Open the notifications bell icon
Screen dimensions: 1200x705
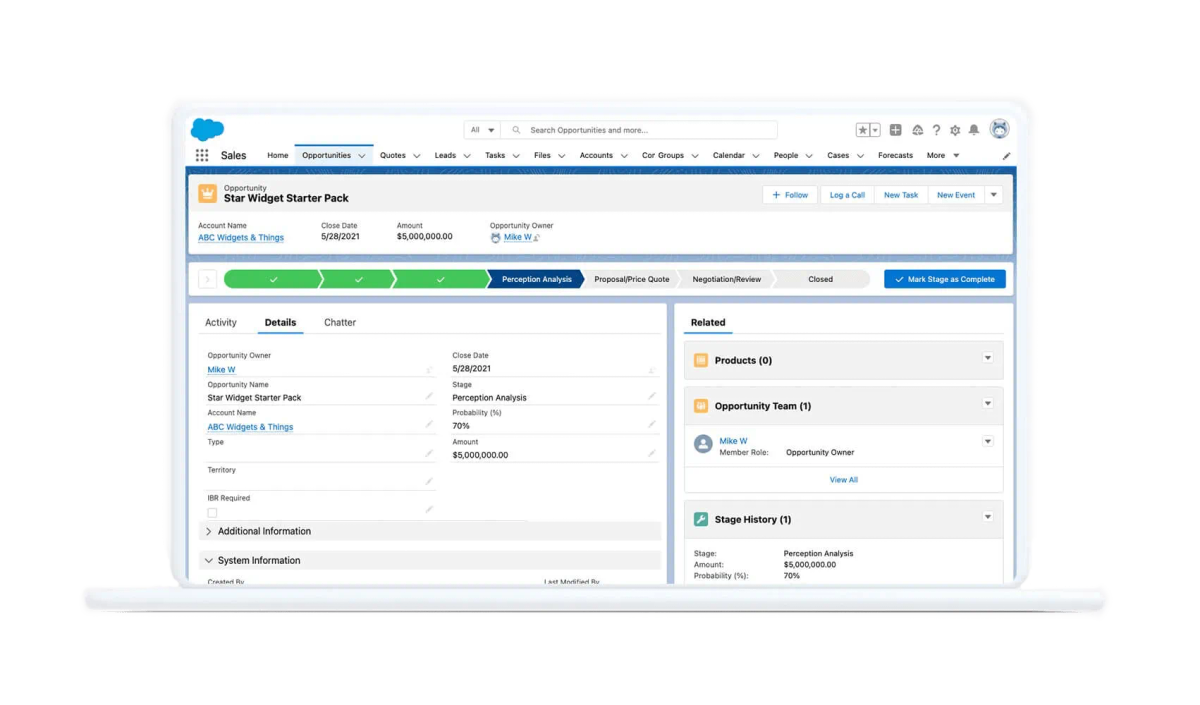pyautogui.click(x=974, y=130)
